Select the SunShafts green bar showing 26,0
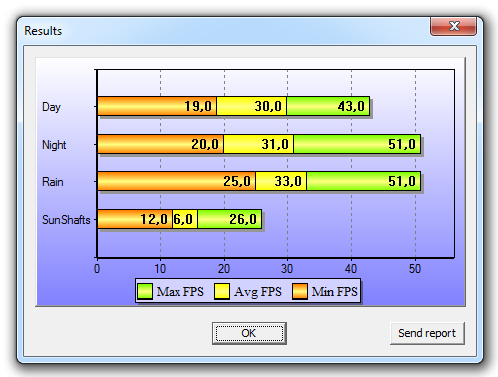The image size is (498, 377). 230,219
